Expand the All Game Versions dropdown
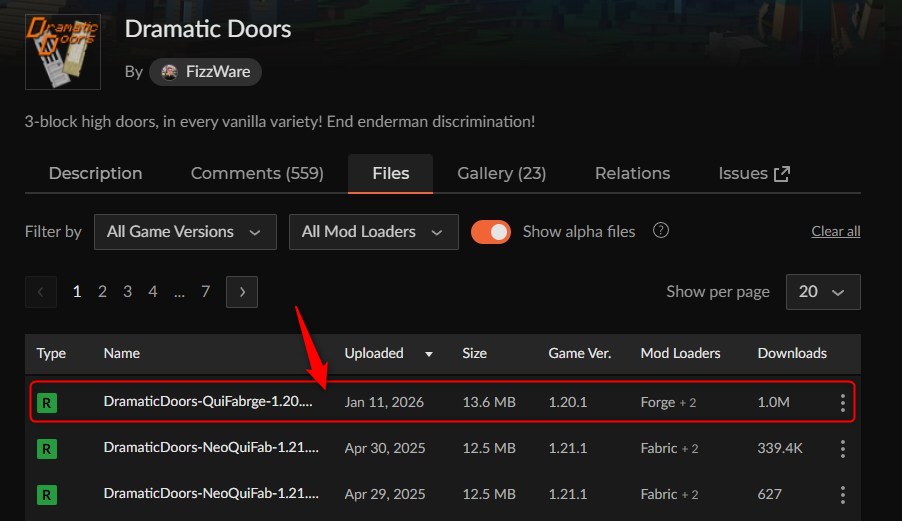Viewport: 902px width, 521px height. 185,232
